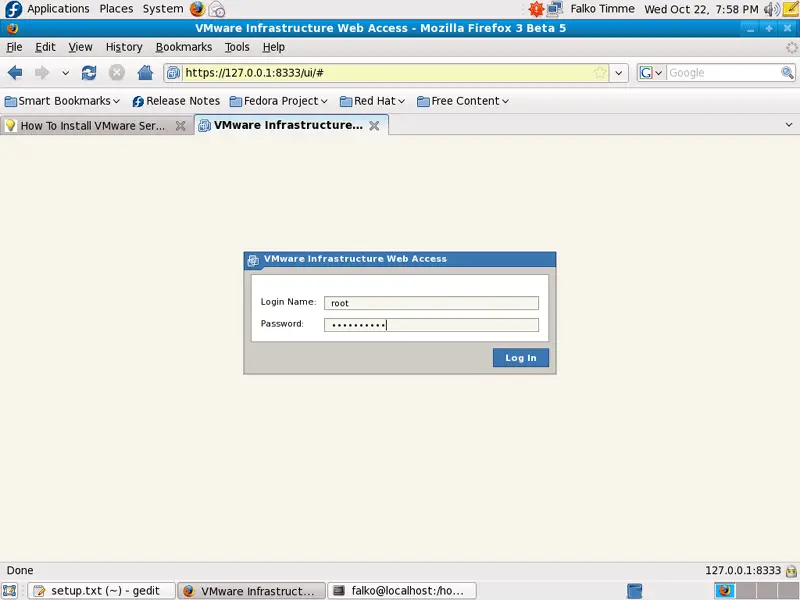This screenshot has height=600, width=800.
Task: Click the Login Name field
Action: click(431, 303)
